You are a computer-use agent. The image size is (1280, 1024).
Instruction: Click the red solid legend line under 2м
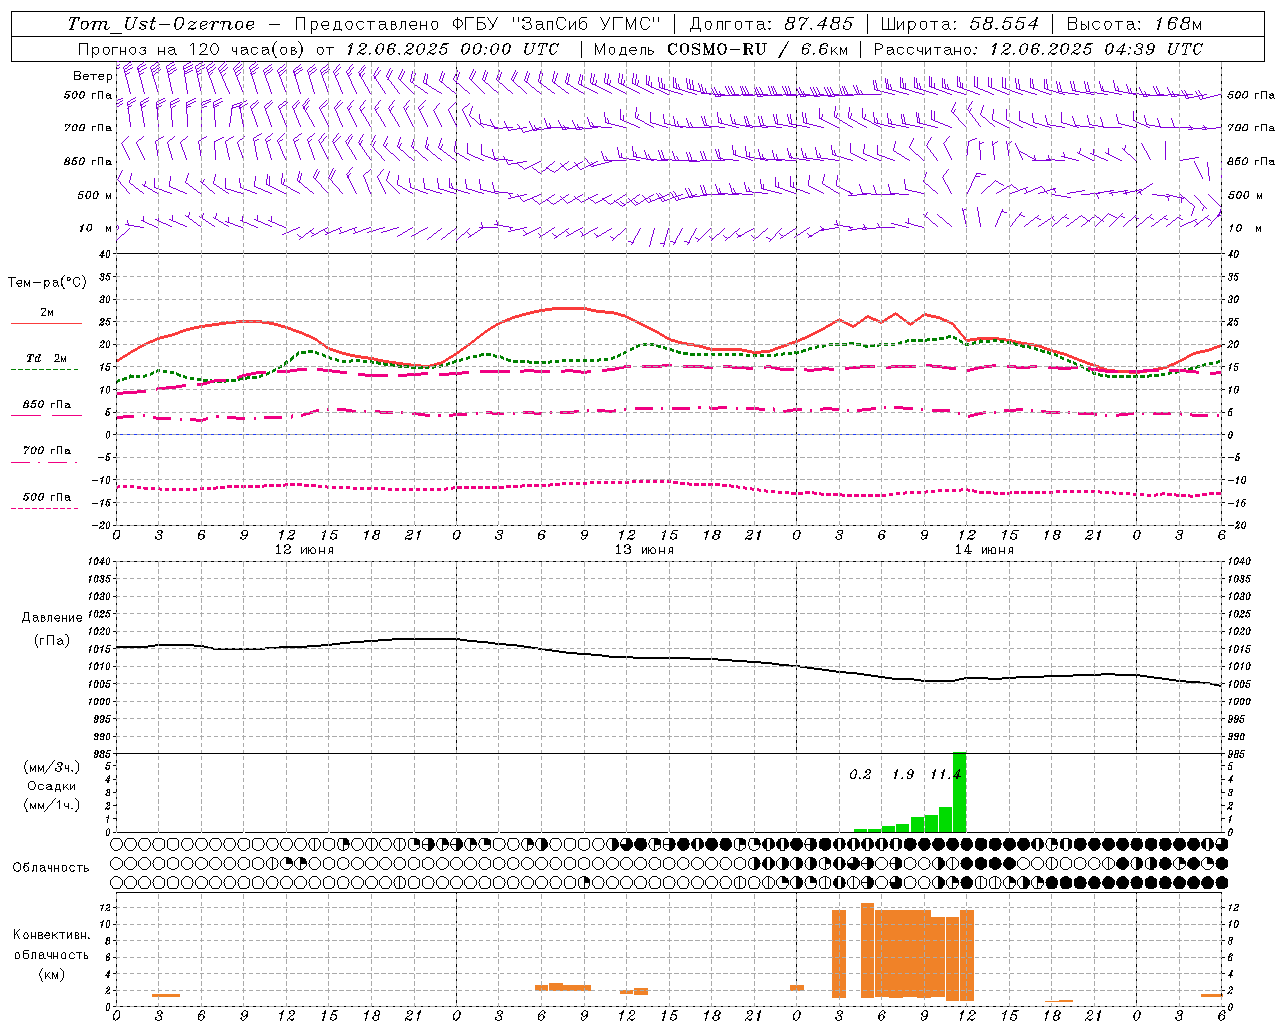pos(46,323)
